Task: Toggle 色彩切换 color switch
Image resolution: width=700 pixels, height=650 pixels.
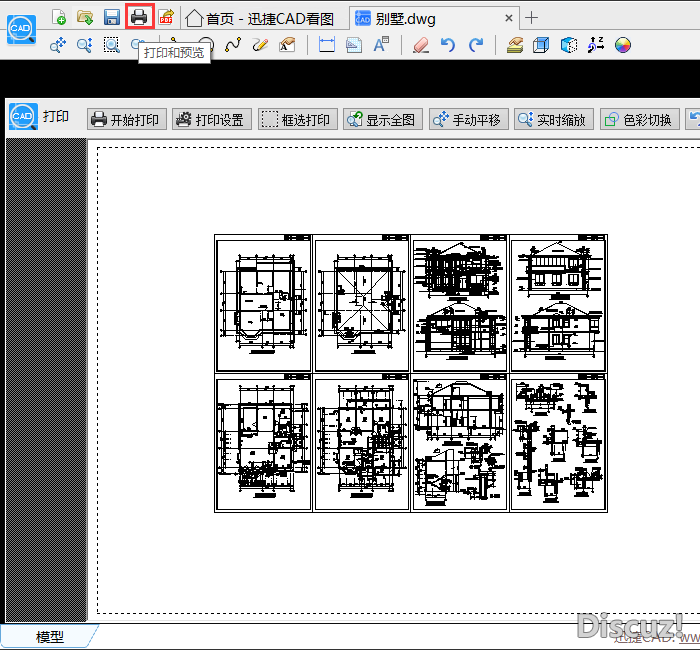Action: tap(638, 120)
